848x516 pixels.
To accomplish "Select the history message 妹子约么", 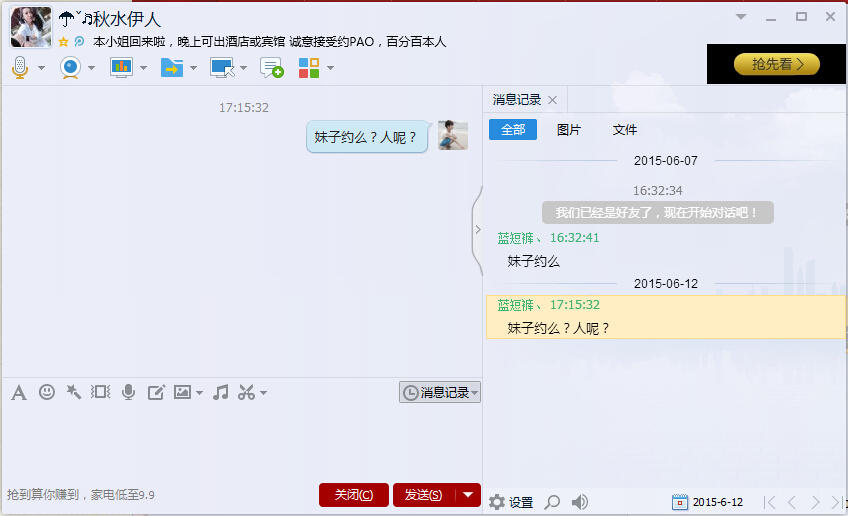I will (533, 261).
